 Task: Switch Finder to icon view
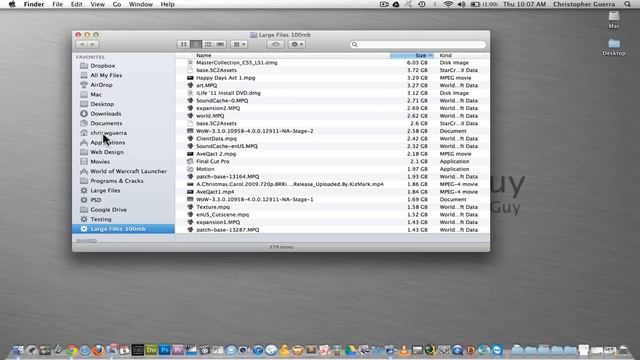pyautogui.click(x=184, y=44)
